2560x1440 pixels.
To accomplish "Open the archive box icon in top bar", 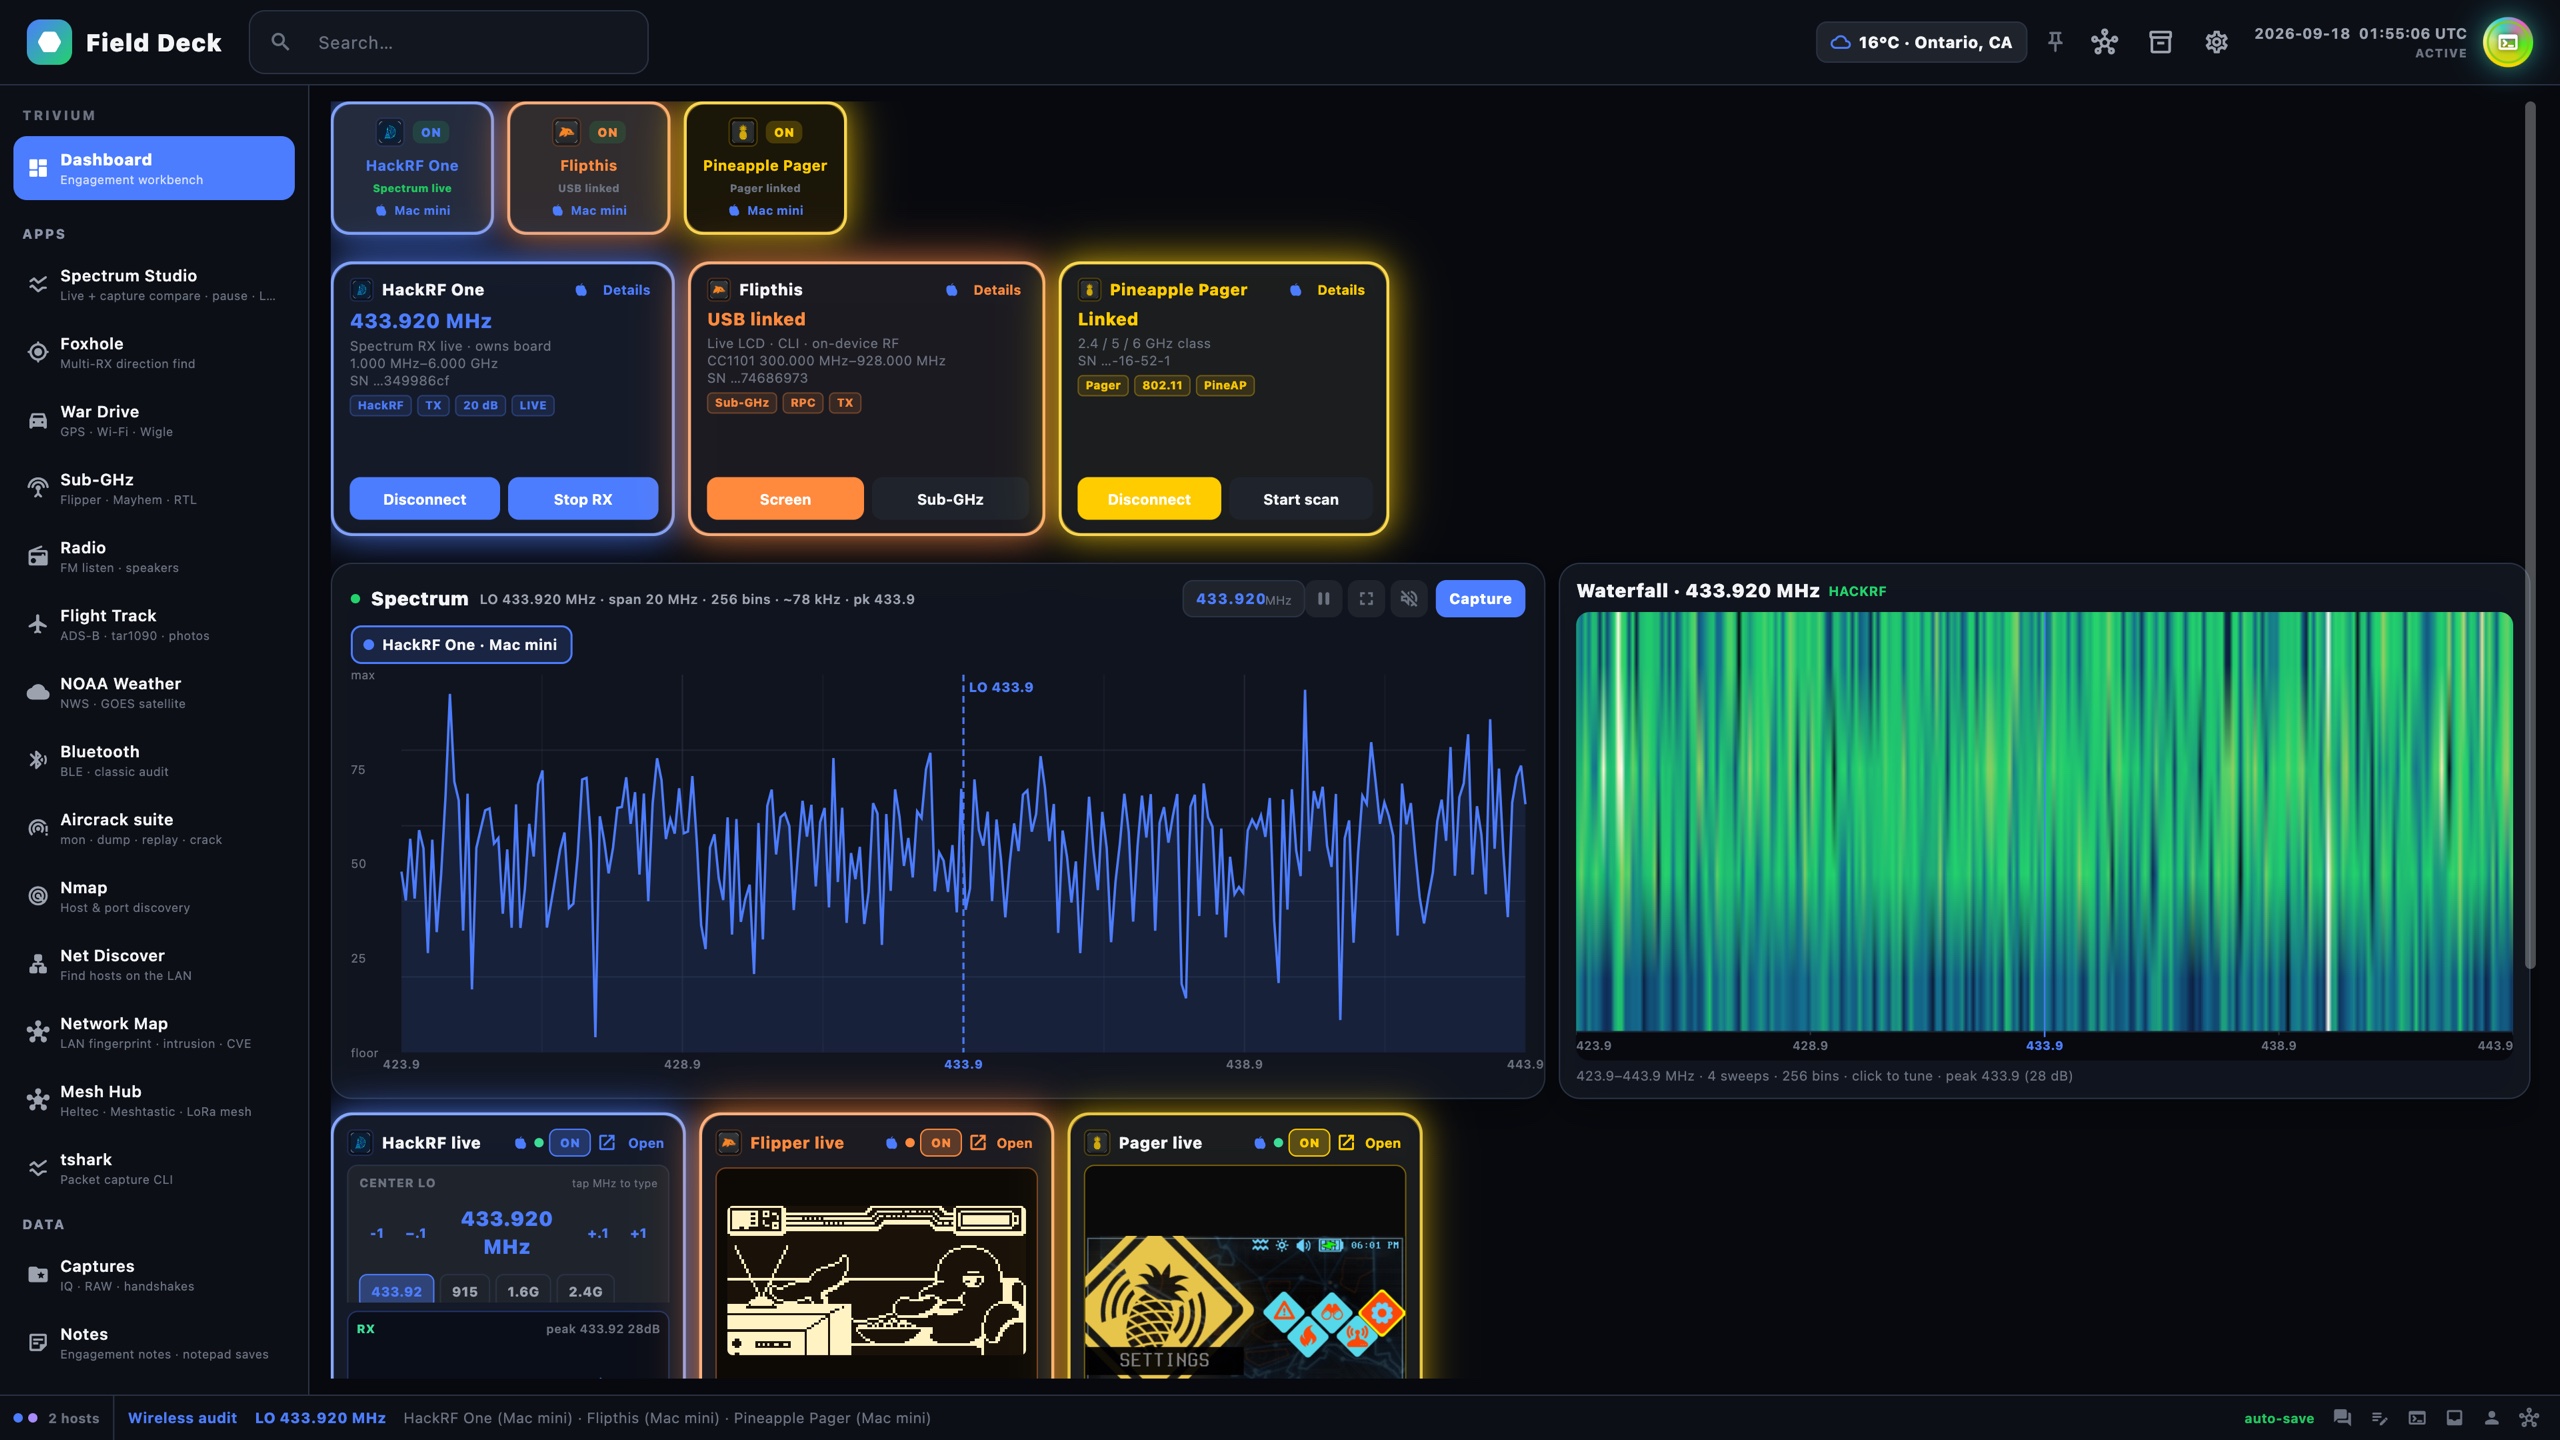I will pyautogui.click(x=2160, y=42).
